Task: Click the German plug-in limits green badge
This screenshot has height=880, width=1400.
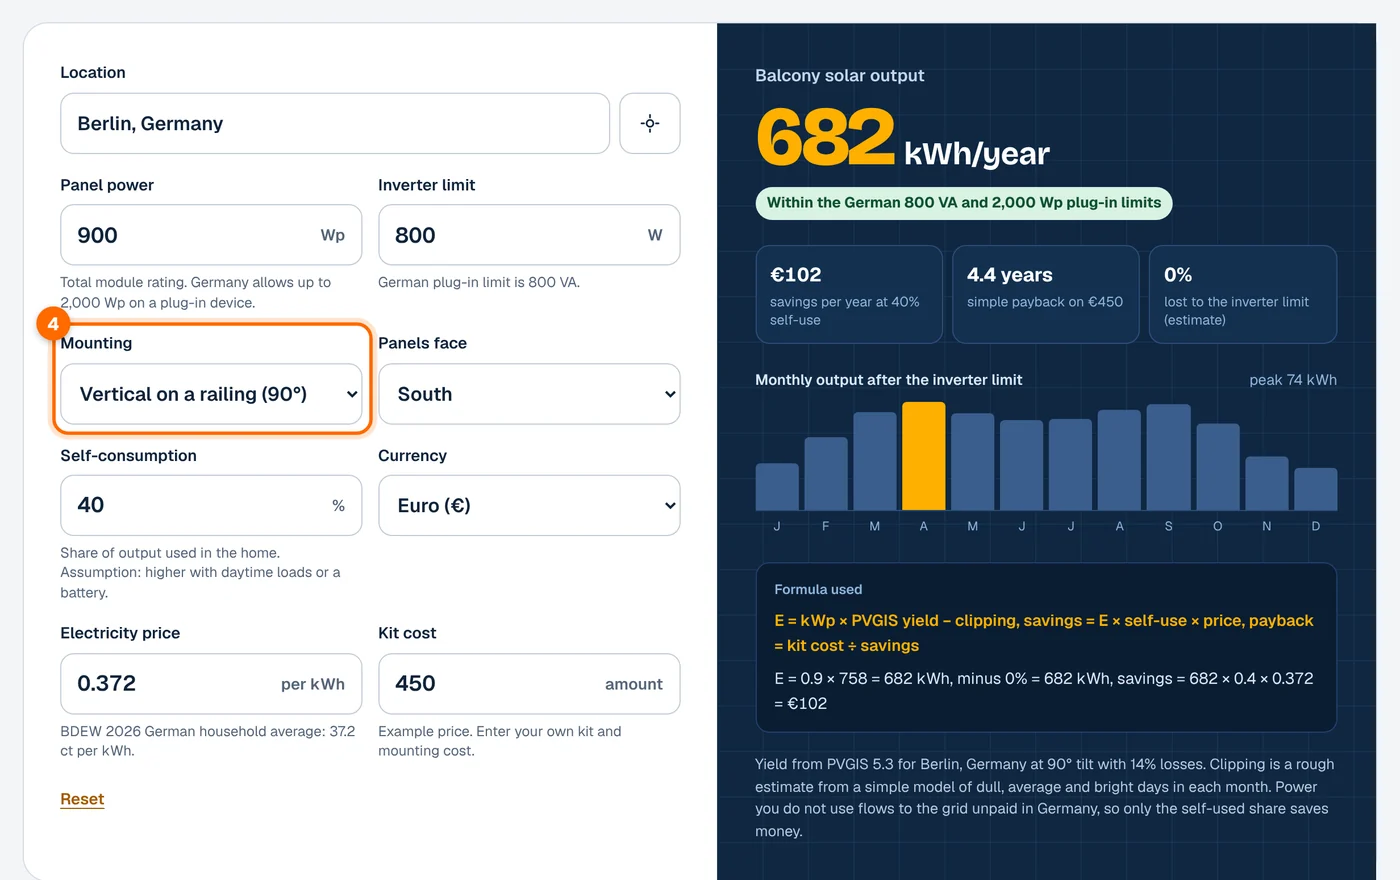Action: [964, 203]
